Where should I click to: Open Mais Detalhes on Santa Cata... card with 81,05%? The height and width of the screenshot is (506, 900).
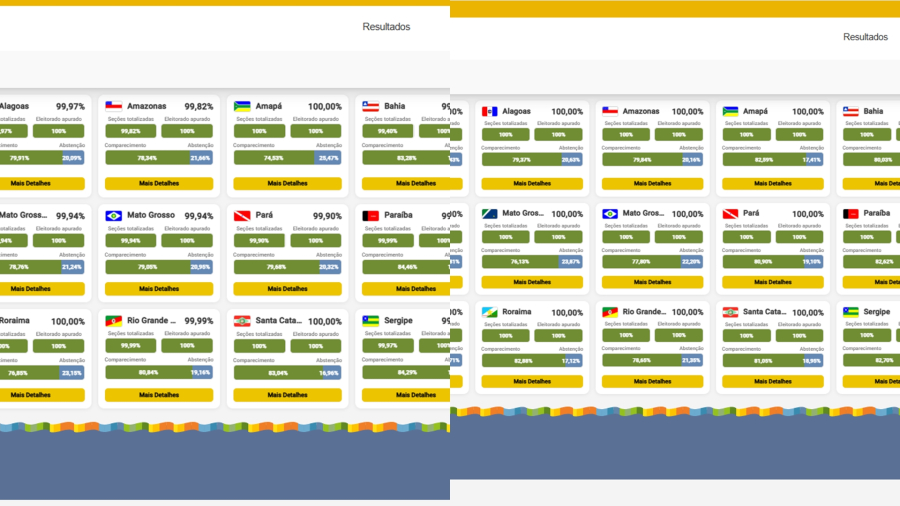pyautogui.click(x=773, y=381)
